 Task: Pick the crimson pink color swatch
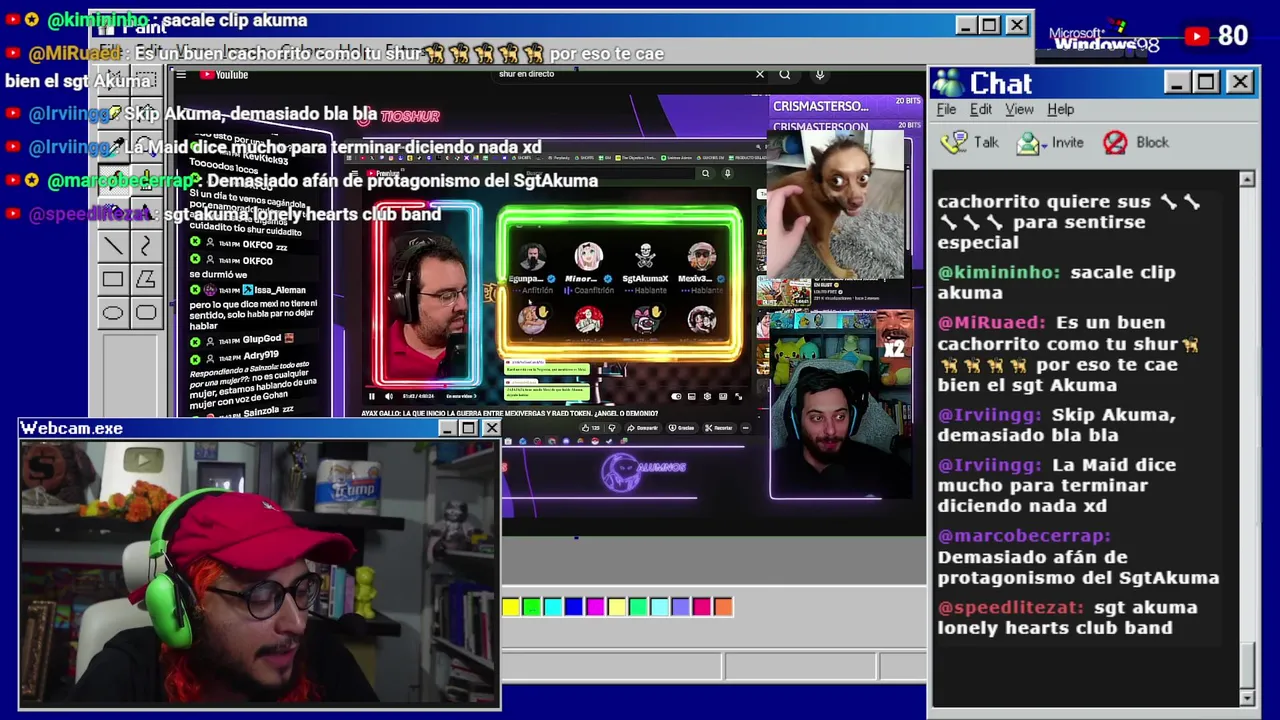point(702,606)
